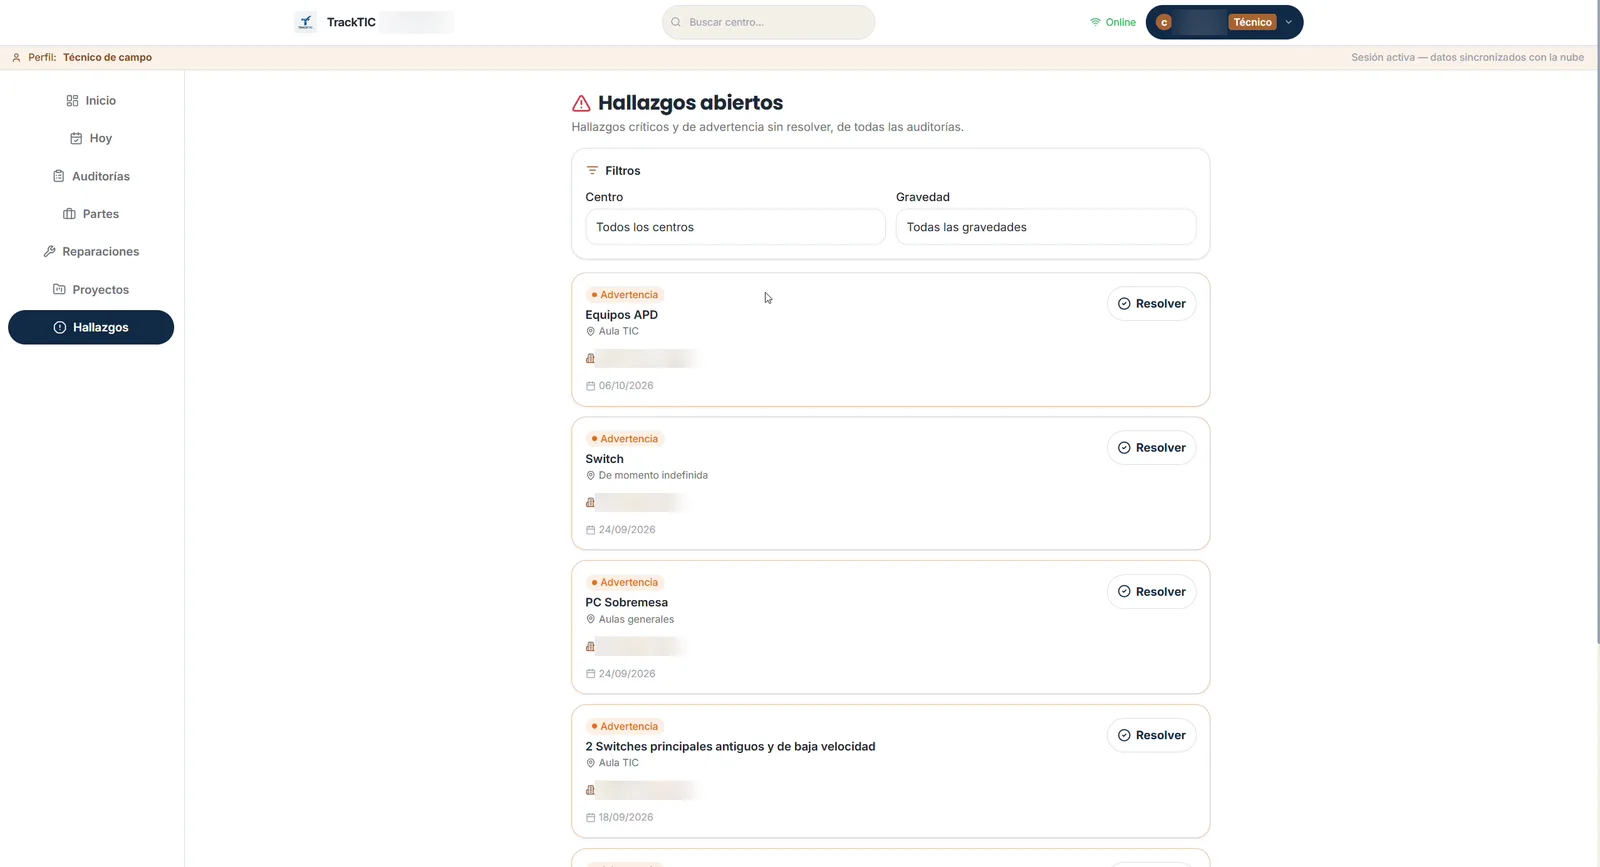
Task: Resolve the Switch finding
Action: (x=1151, y=448)
